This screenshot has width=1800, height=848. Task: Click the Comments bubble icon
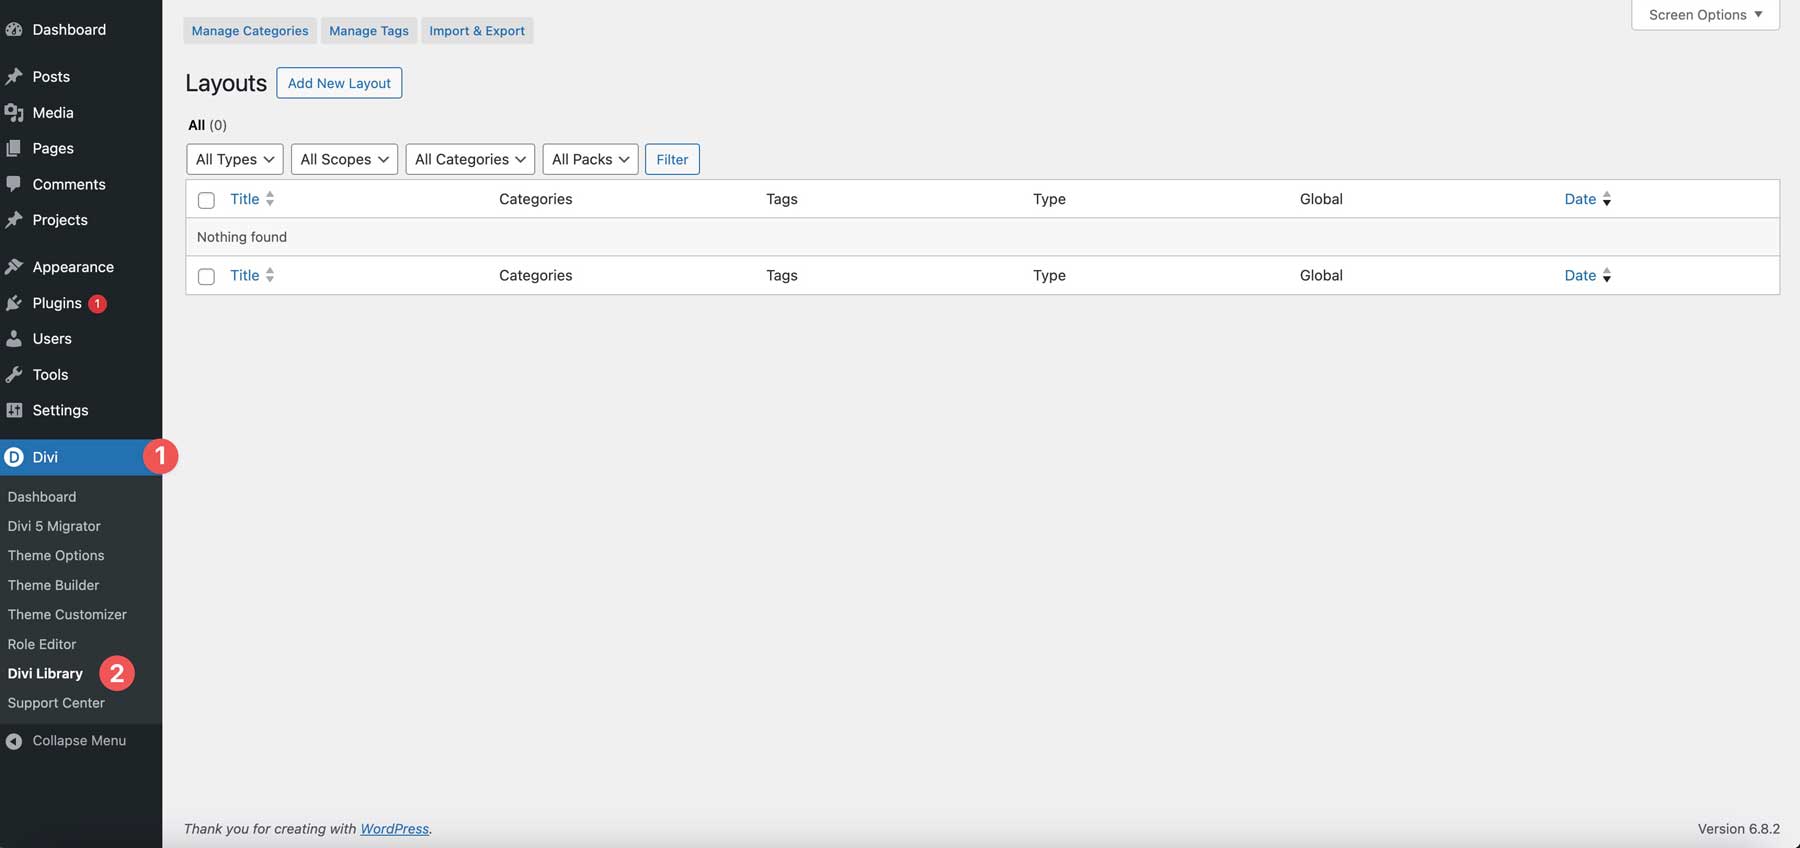click(x=14, y=184)
